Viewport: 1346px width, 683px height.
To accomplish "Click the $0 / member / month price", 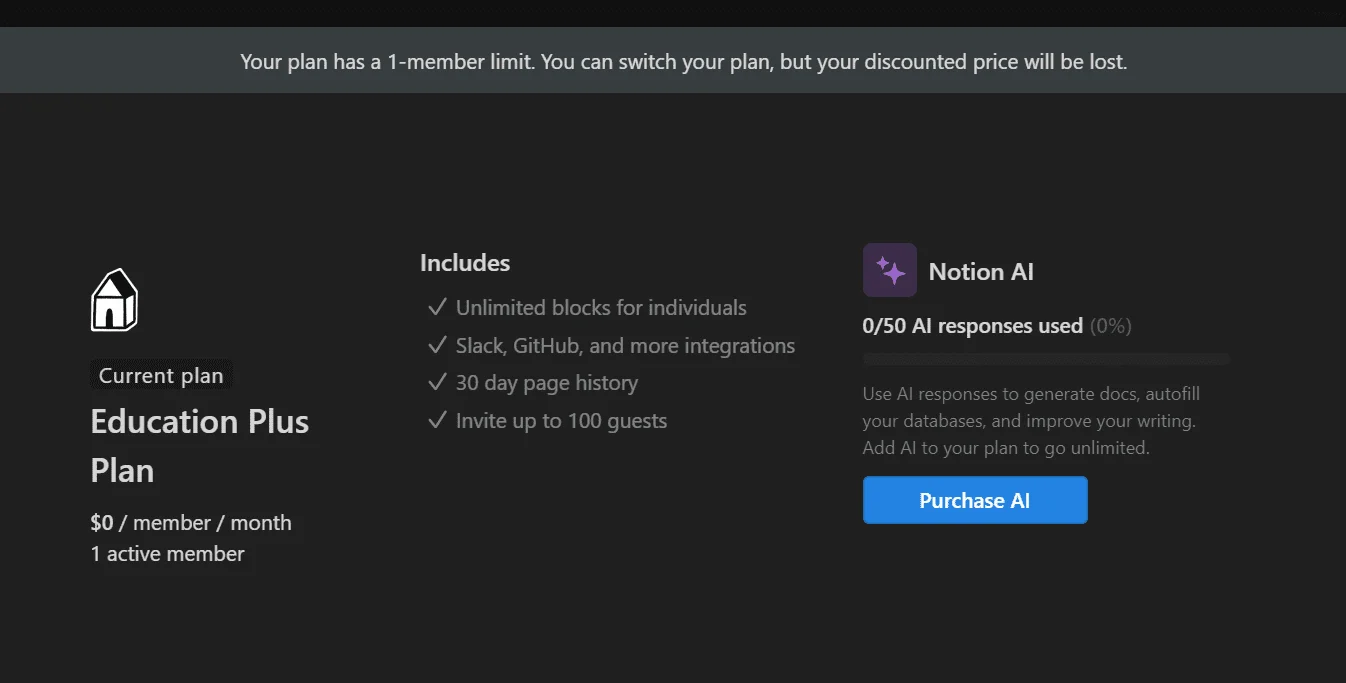I will (x=191, y=522).
